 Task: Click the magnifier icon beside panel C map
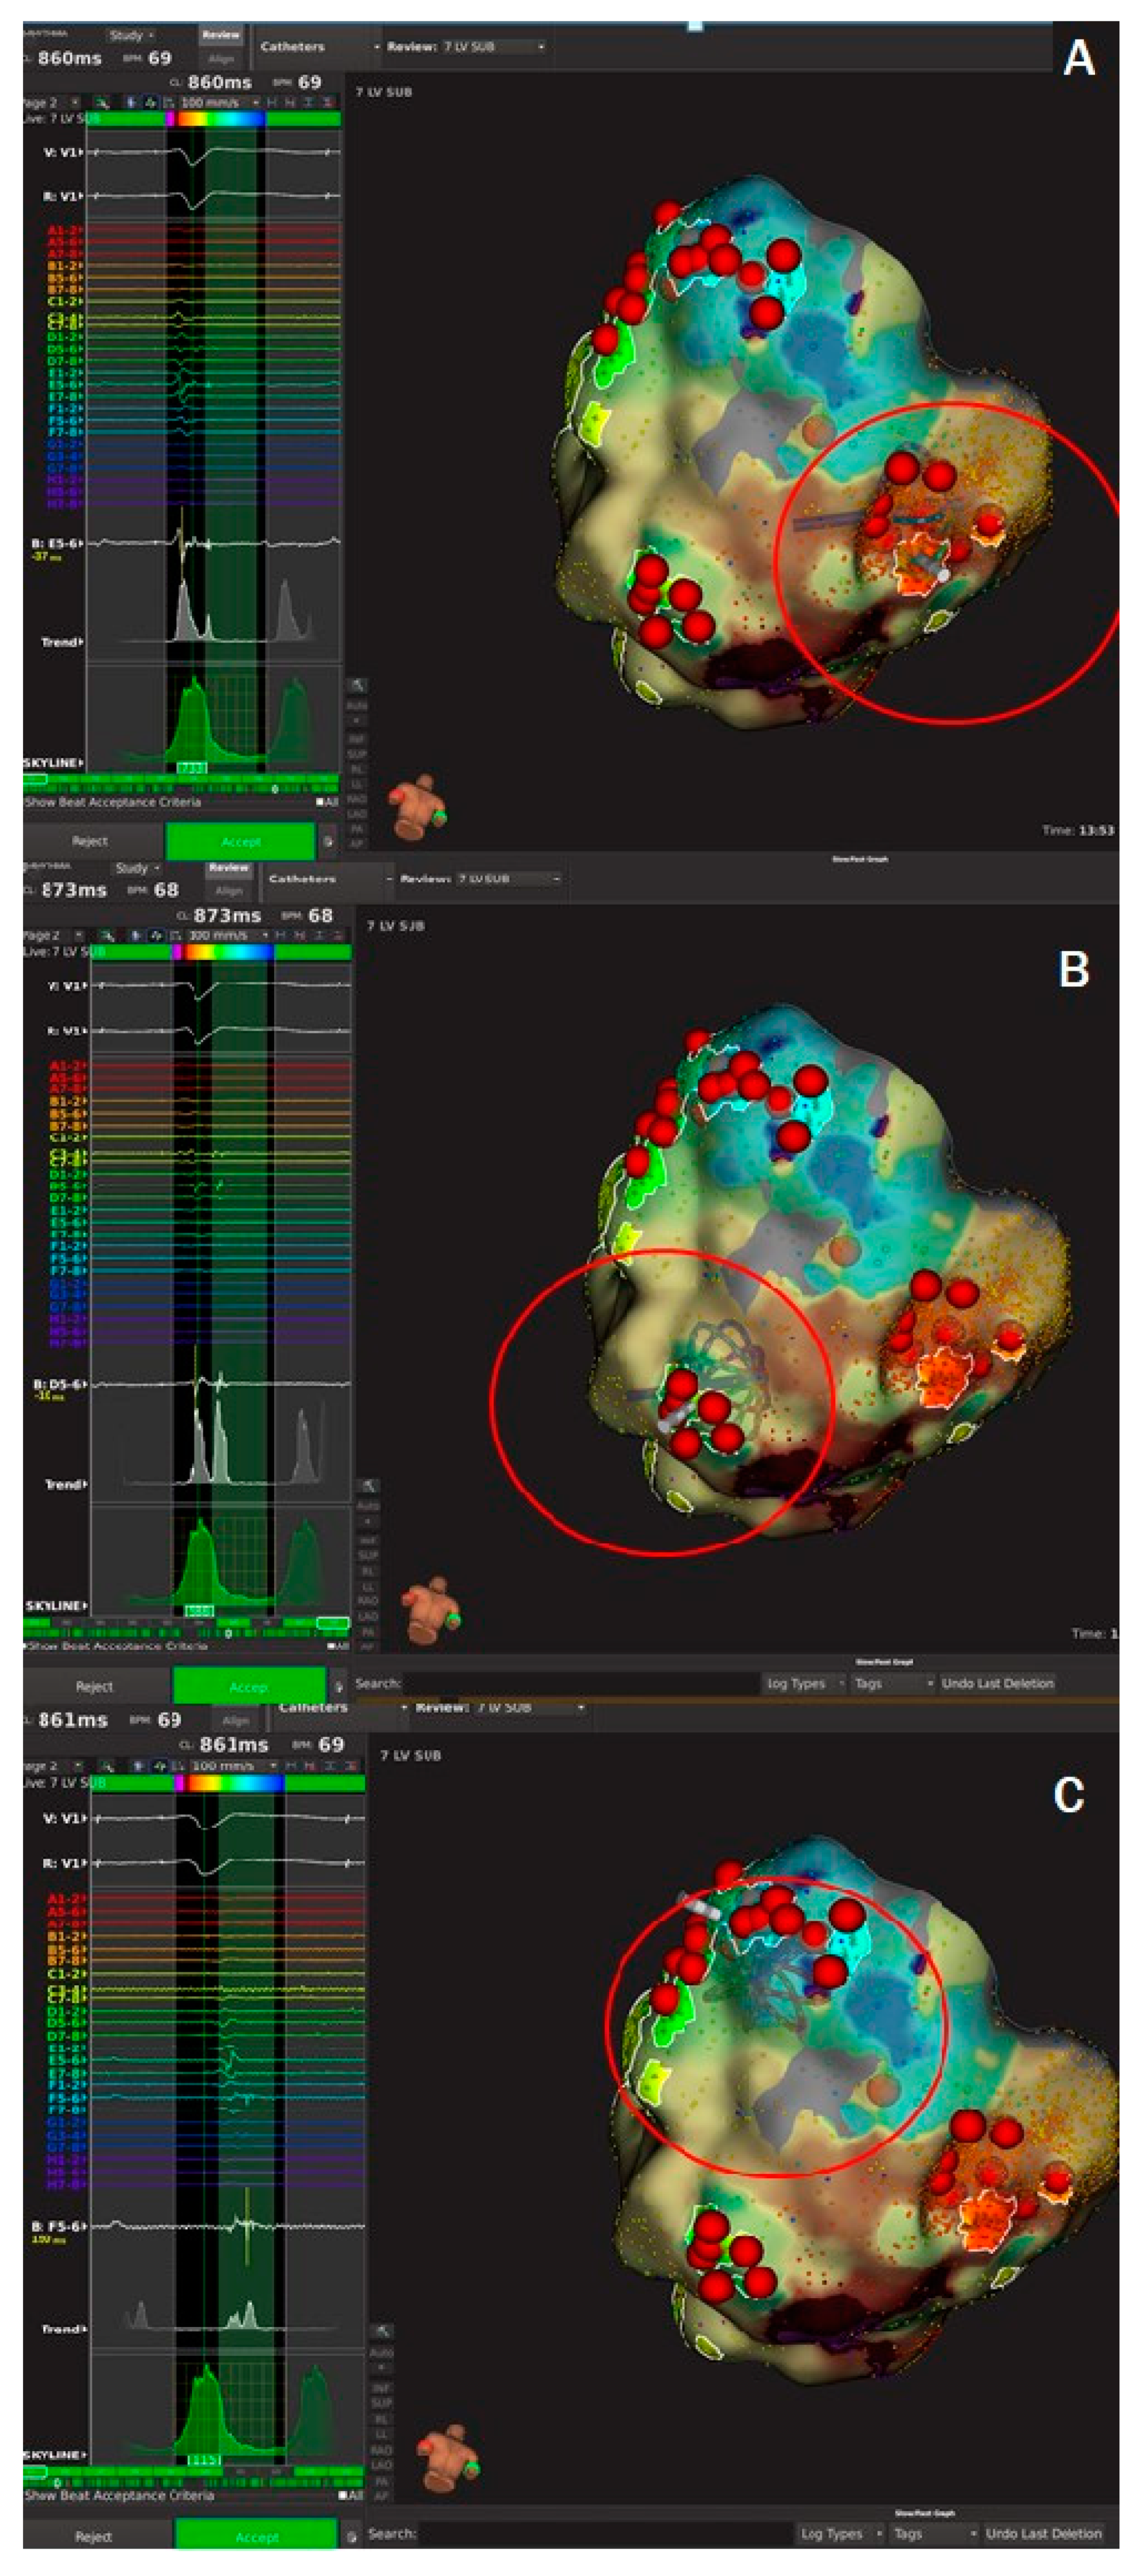[382, 2331]
